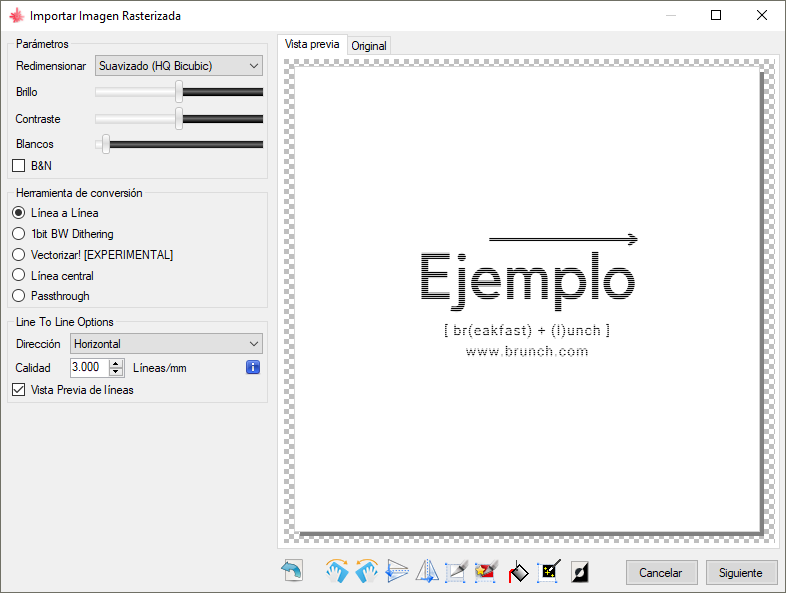Open the Dirección Horizontal dropdown
Screen dimensions: 786x593
(x=166, y=344)
